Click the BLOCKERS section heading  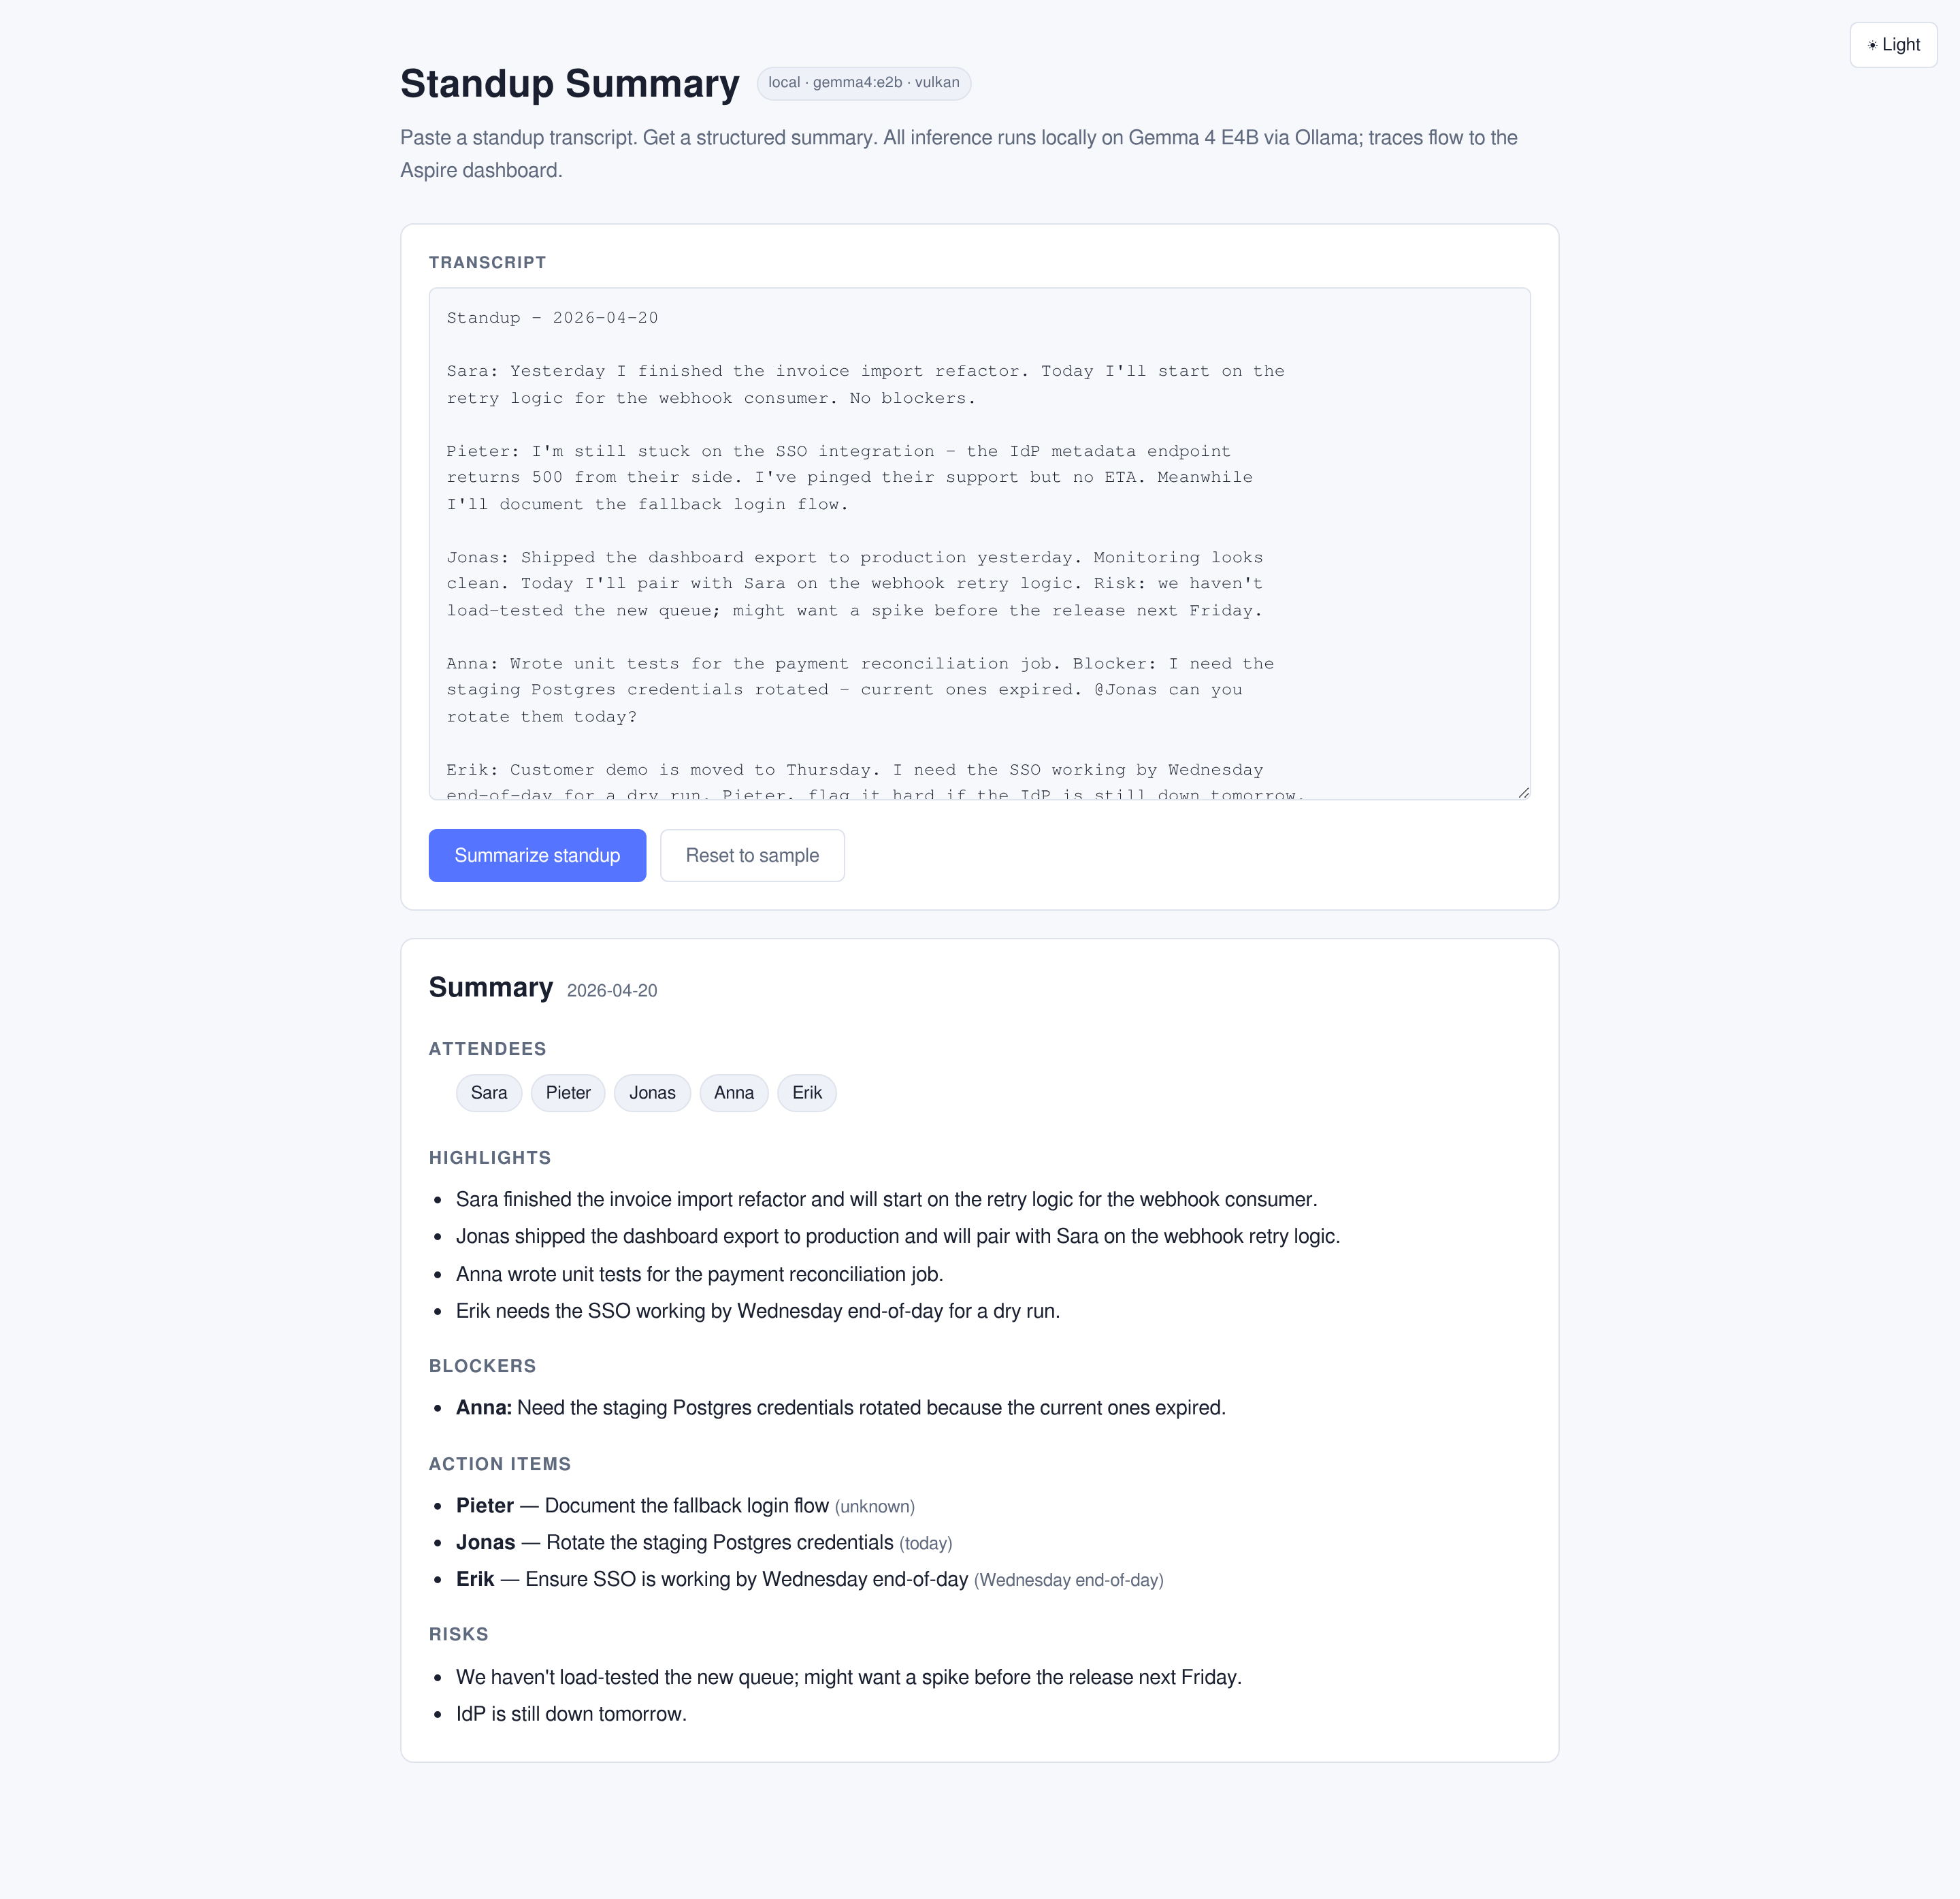click(482, 1365)
